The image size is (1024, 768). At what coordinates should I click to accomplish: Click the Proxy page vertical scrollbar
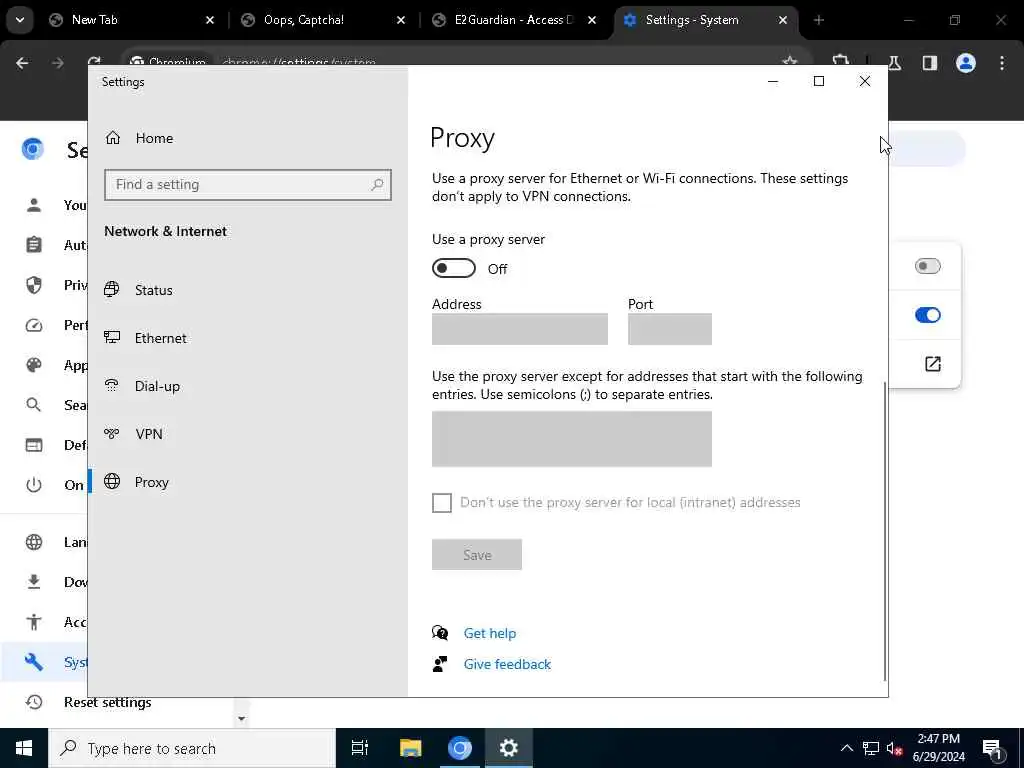point(885,530)
